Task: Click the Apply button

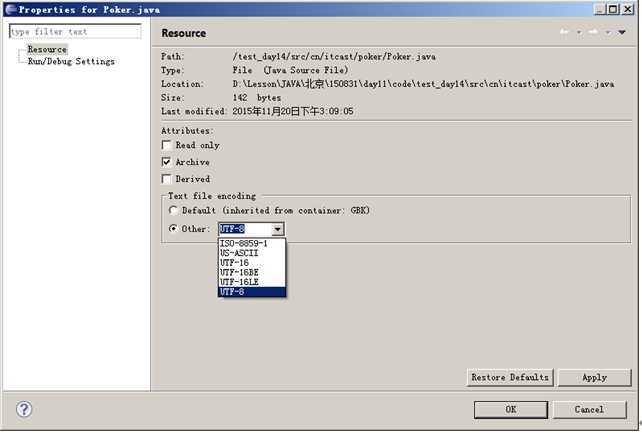Action: (595, 377)
